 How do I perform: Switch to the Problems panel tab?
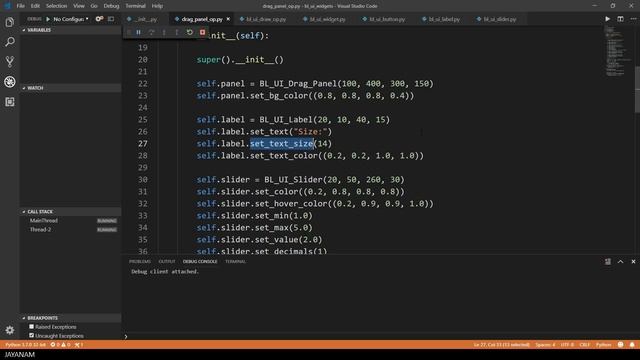click(x=140, y=262)
